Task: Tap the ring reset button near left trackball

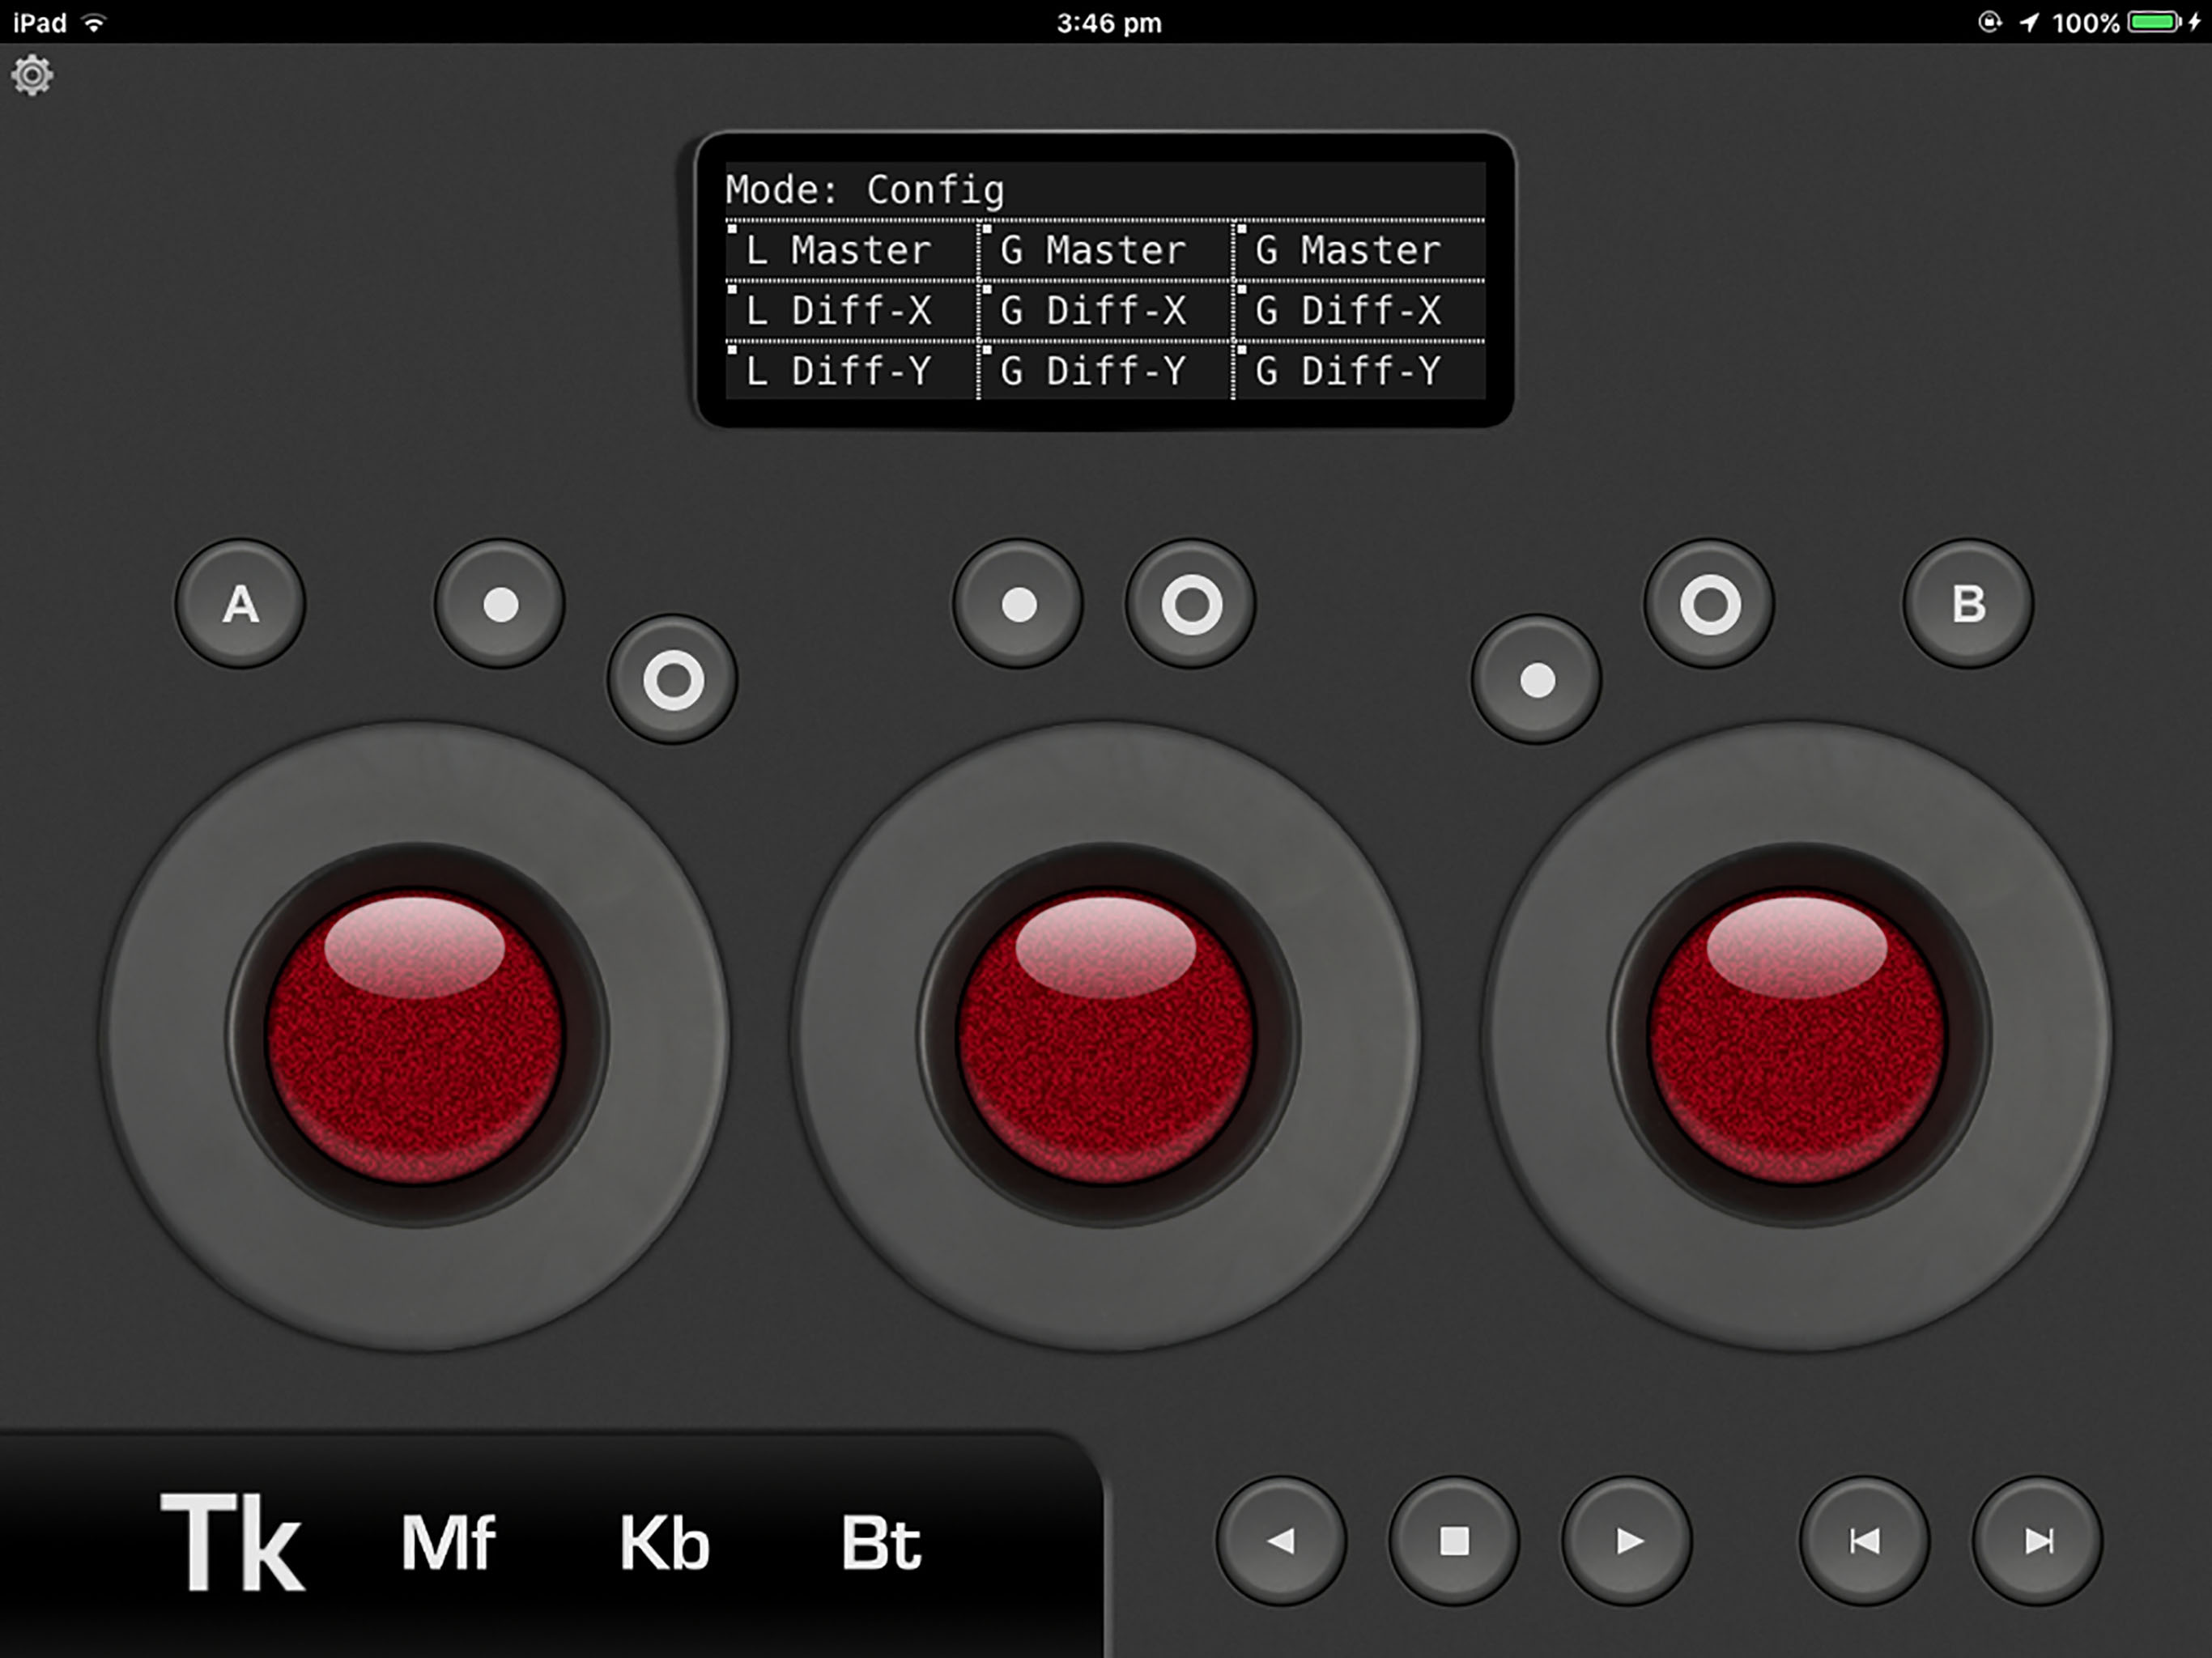Action: [673, 680]
